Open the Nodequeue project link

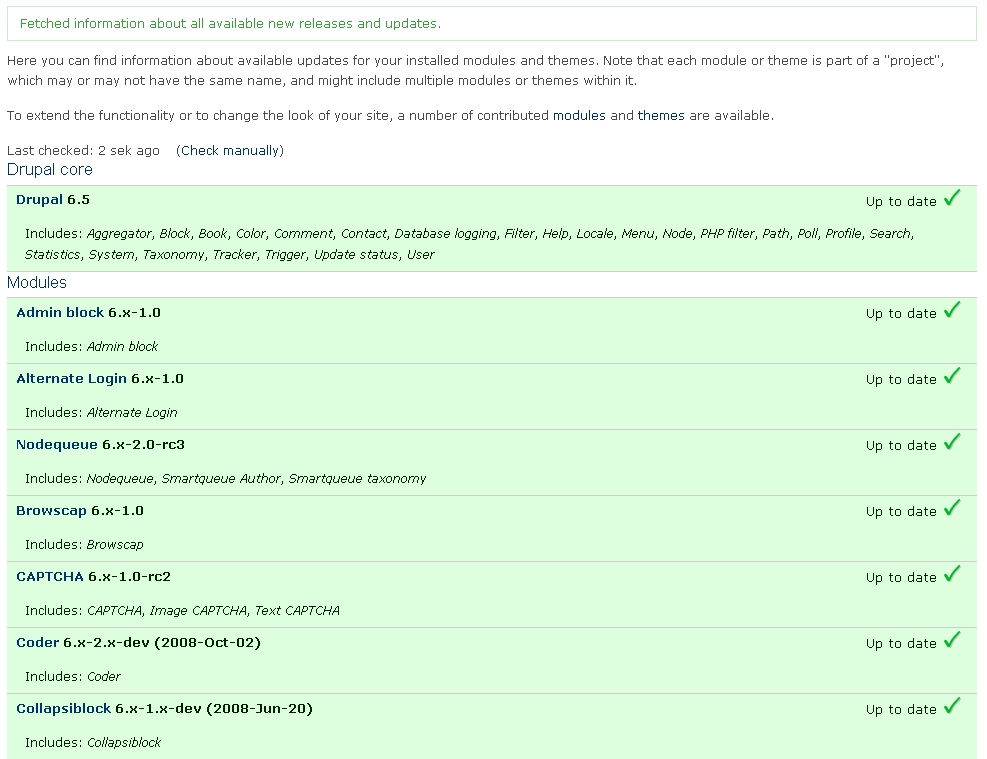(57, 445)
